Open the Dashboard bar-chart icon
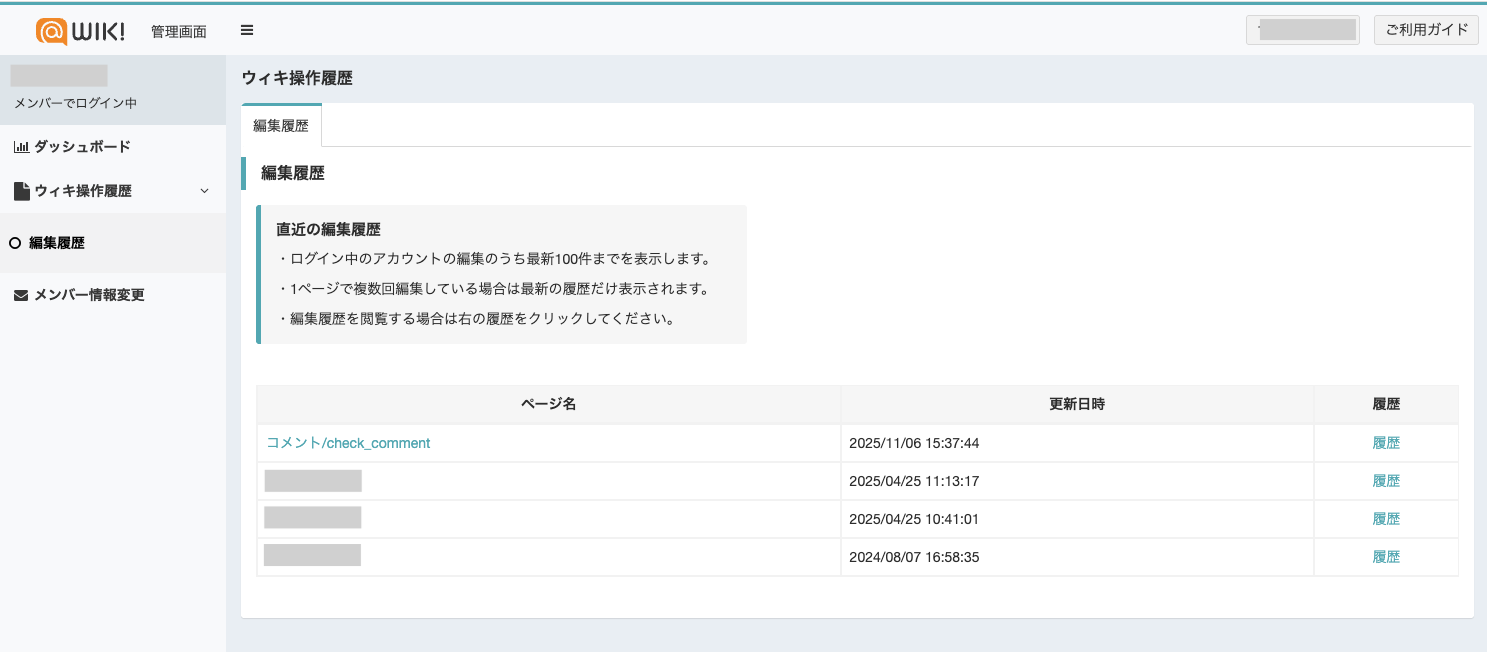The image size is (1487, 652). tap(21, 147)
